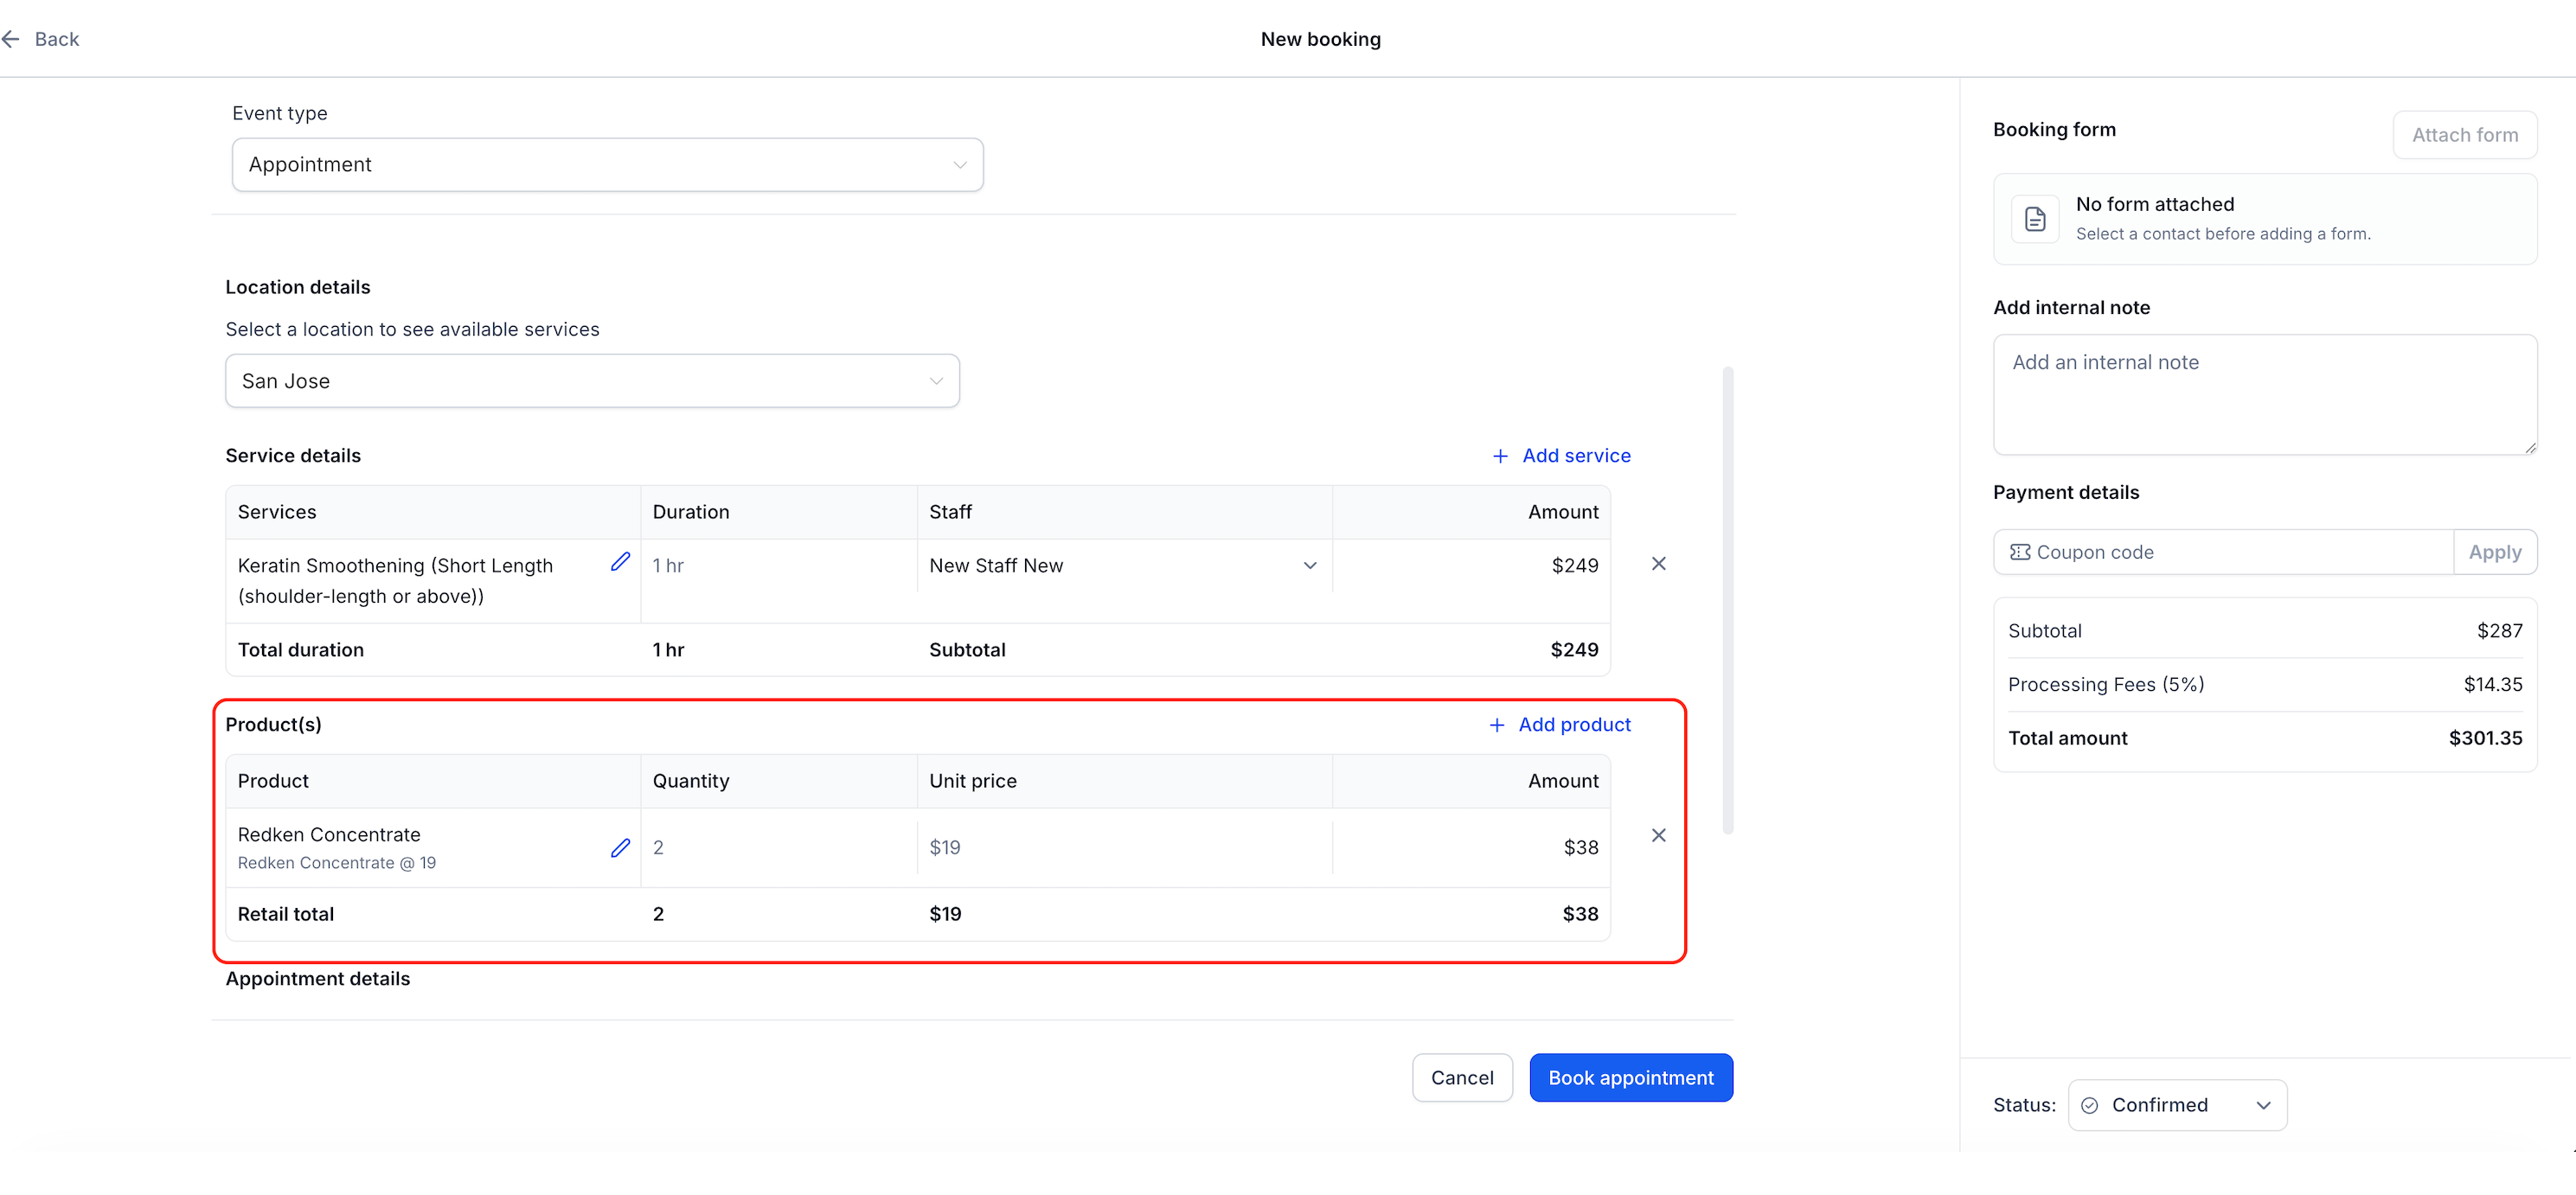Viewport: 2576px width, 1195px height.
Task: Click the unit price field showing $19
Action: 1124,848
